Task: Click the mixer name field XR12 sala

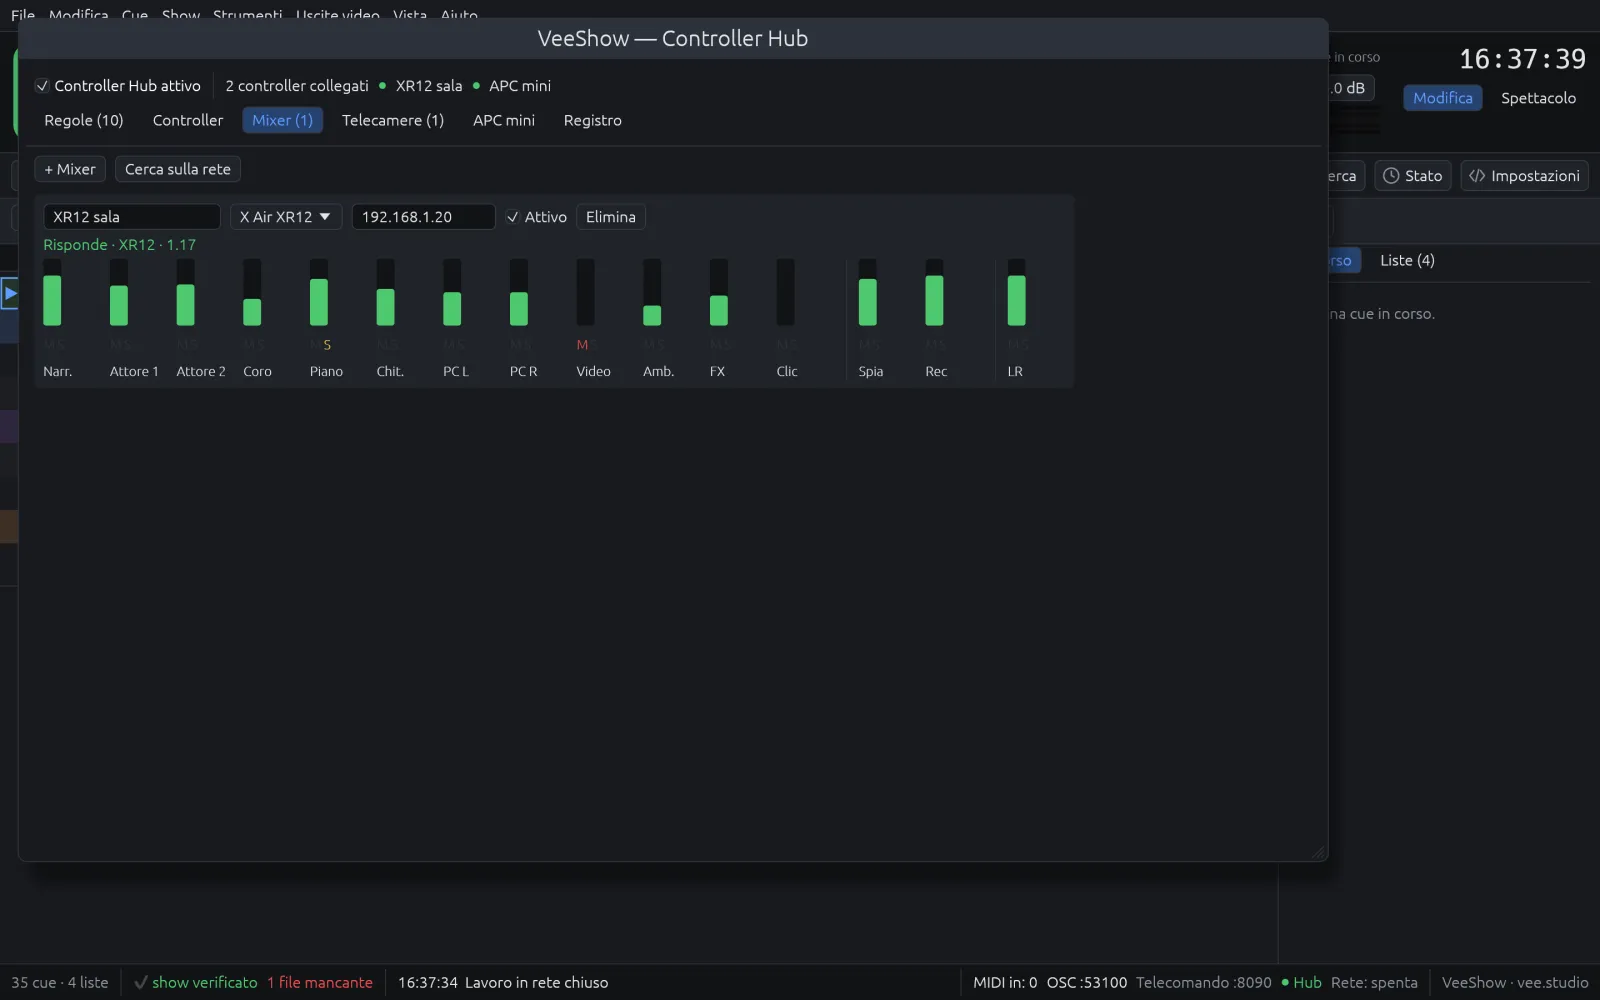Action: 132,217
